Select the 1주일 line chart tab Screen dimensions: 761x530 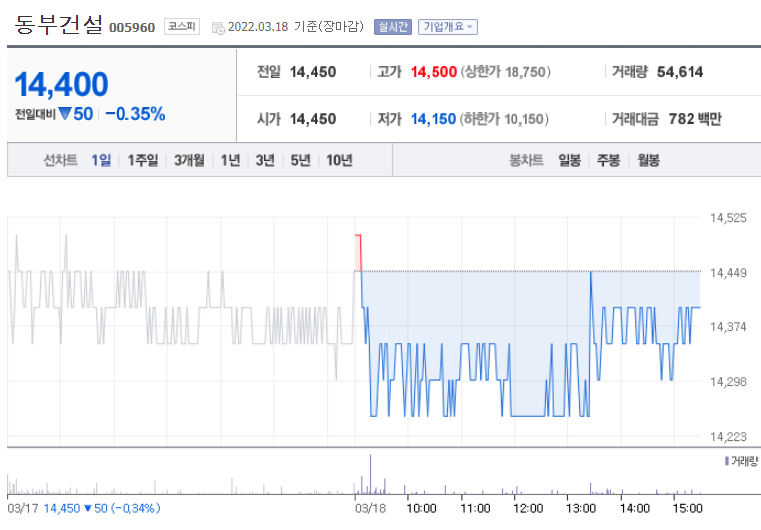[x=143, y=160]
